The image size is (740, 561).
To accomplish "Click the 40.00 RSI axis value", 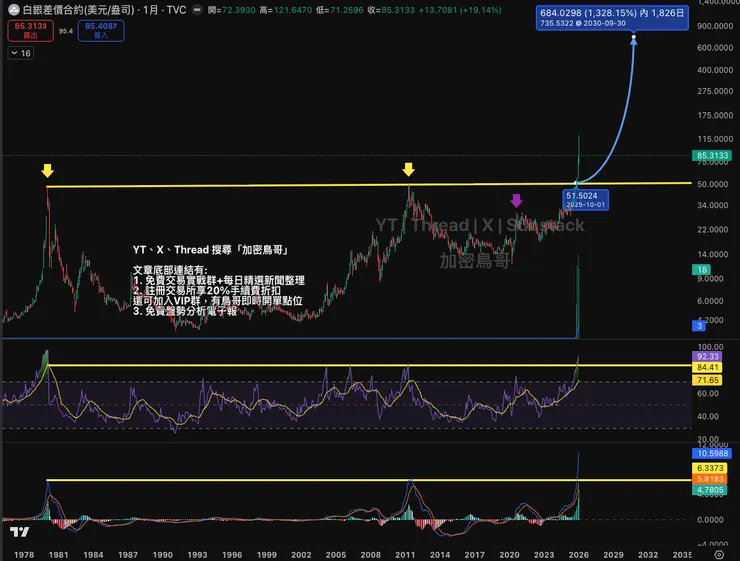I will click(x=707, y=417).
